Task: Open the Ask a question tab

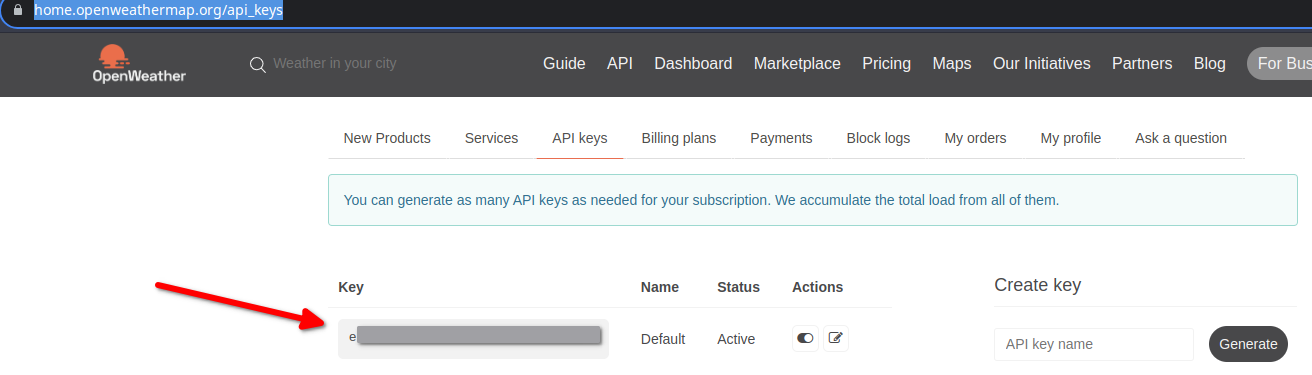Action: (1181, 138)
